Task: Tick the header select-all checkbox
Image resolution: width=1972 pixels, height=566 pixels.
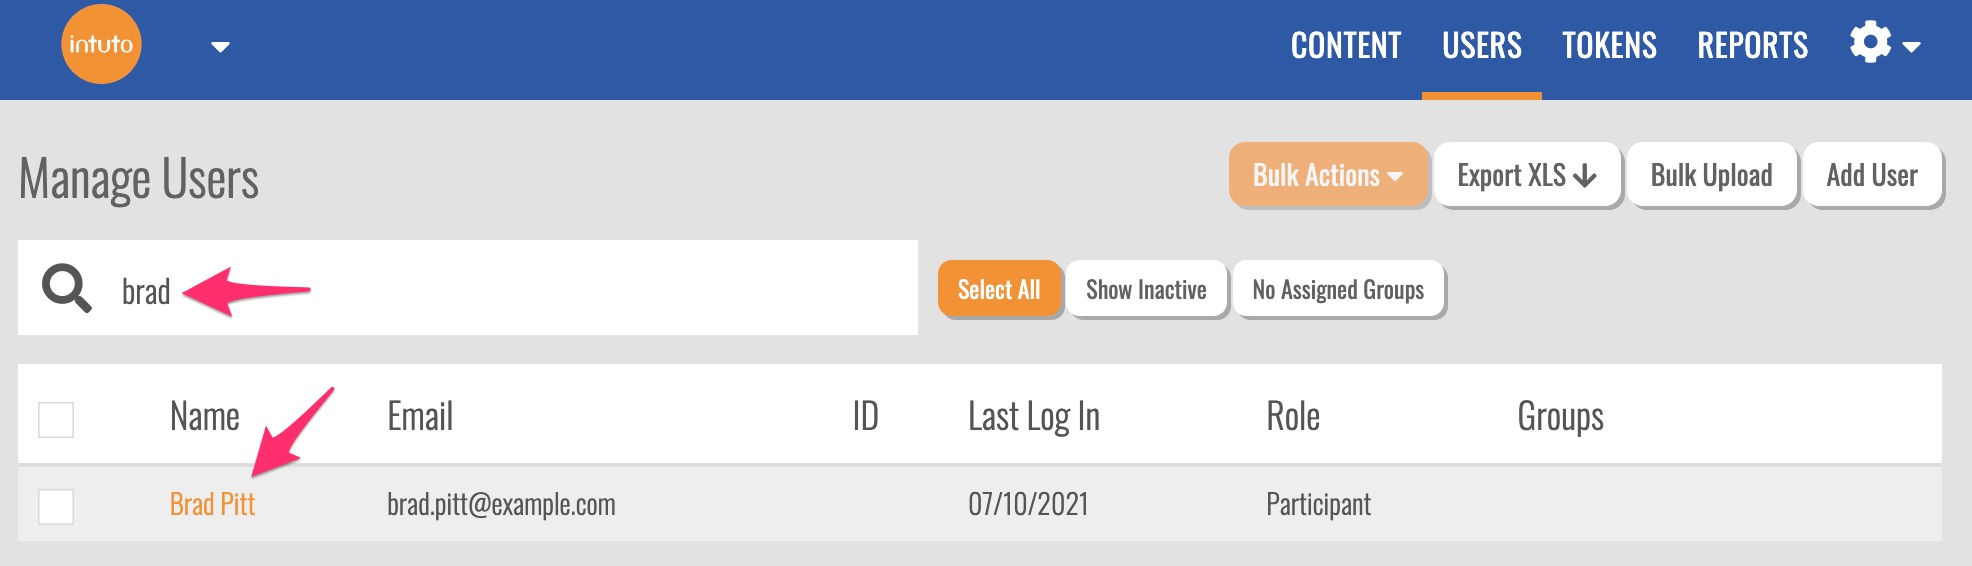Action: click(56, 419)
